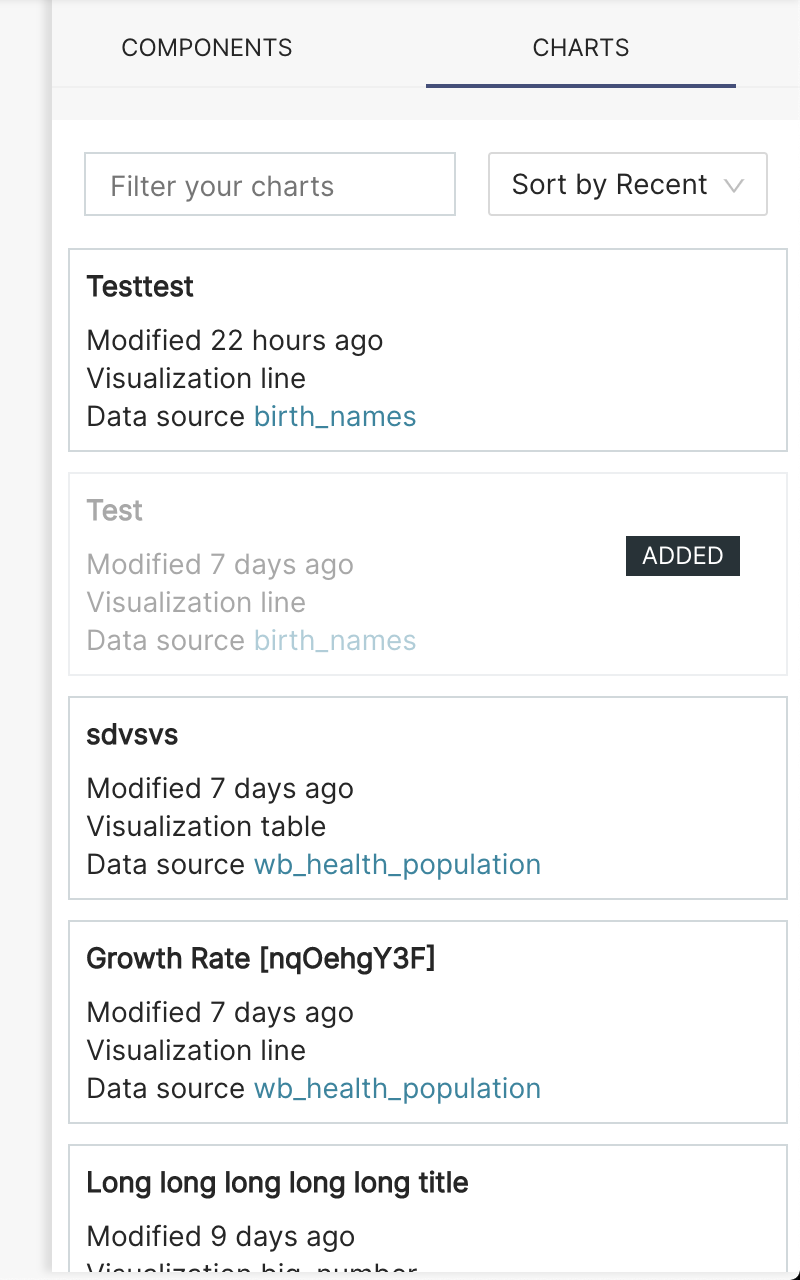Click 'Modified 22 hours ago' in Testtest card
The image size is (800, 1280).
click(x=235, y=341)
